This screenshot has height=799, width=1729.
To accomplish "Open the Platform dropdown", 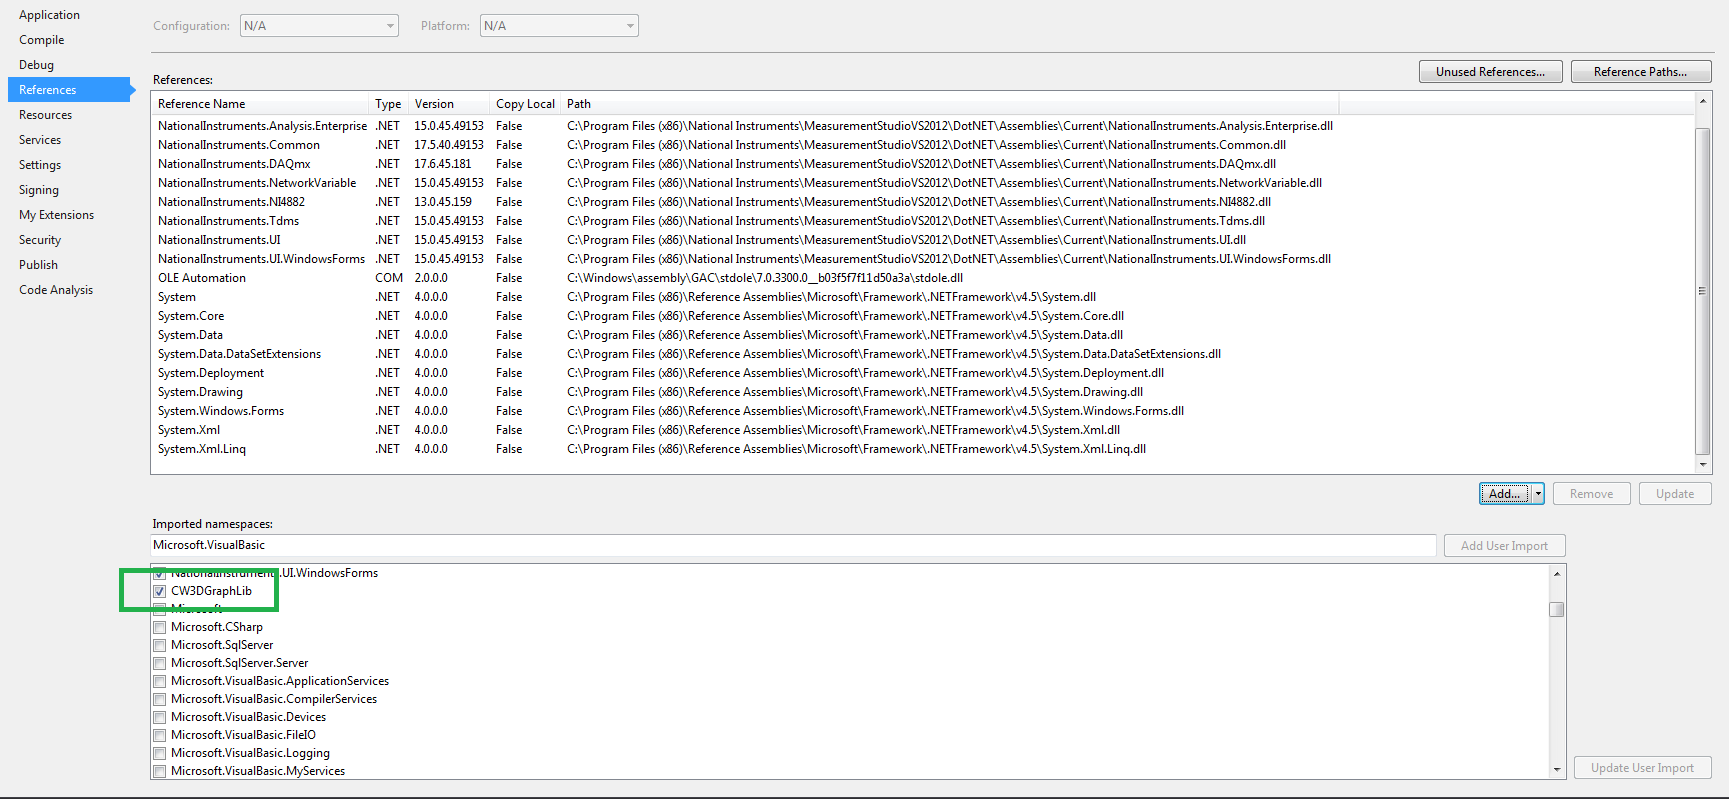I will tap(559, 26).
